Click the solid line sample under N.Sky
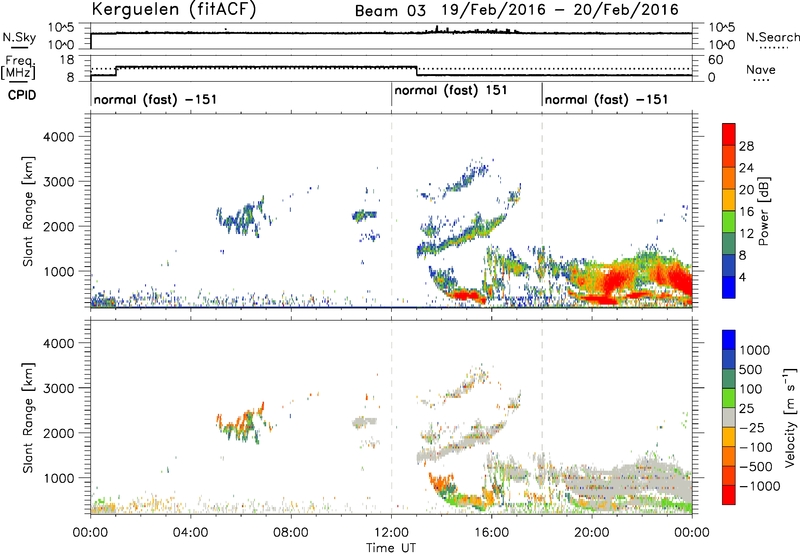Screen dimensions: 800x554 [19, 48]
